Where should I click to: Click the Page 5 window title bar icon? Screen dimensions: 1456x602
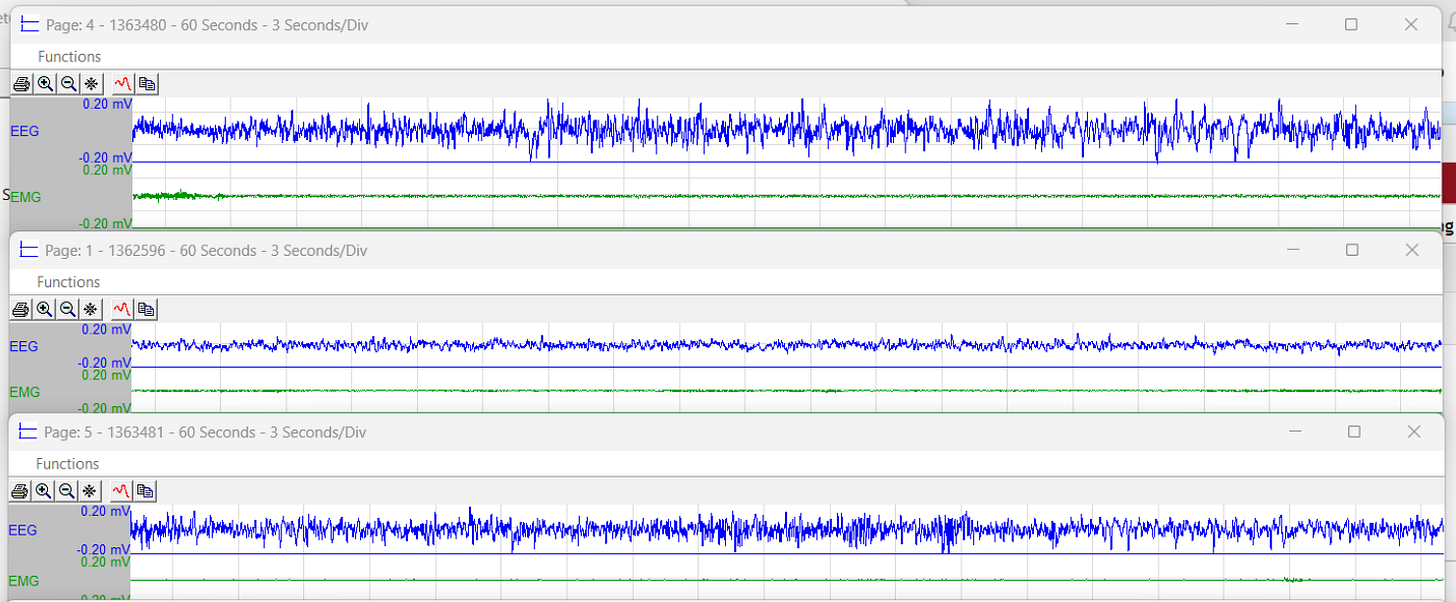[x=28, y=432]
